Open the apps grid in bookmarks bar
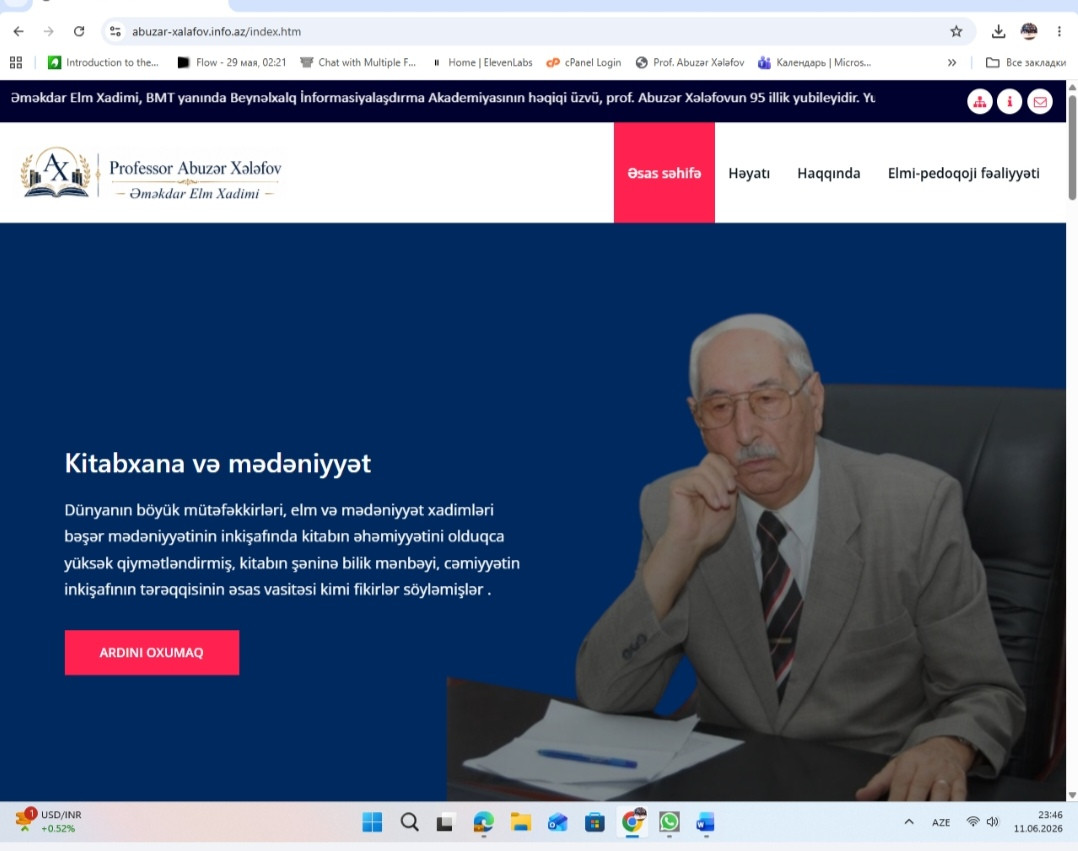 tap(16, 63)
